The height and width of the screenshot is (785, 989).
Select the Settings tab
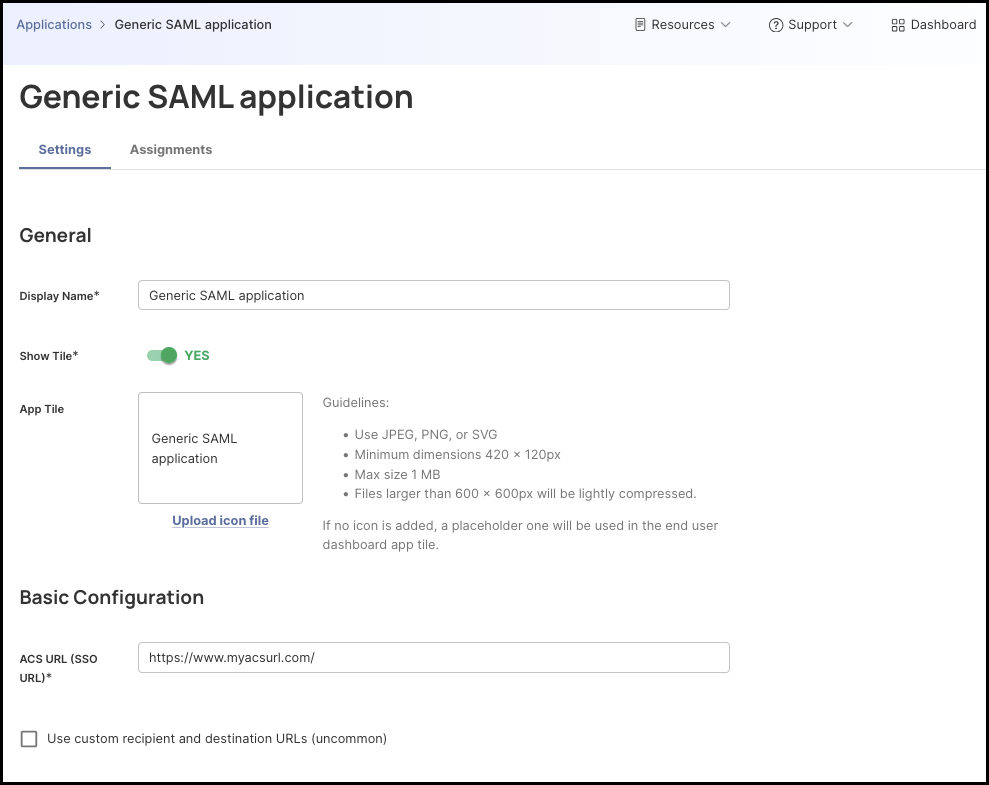pos(64,149)
